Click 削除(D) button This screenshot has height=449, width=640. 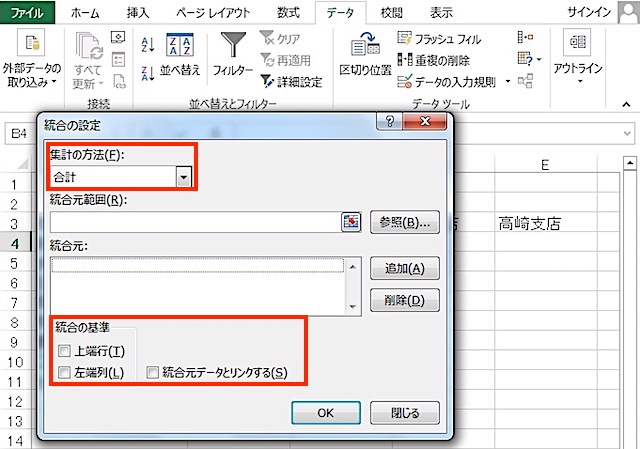(404, 300)
